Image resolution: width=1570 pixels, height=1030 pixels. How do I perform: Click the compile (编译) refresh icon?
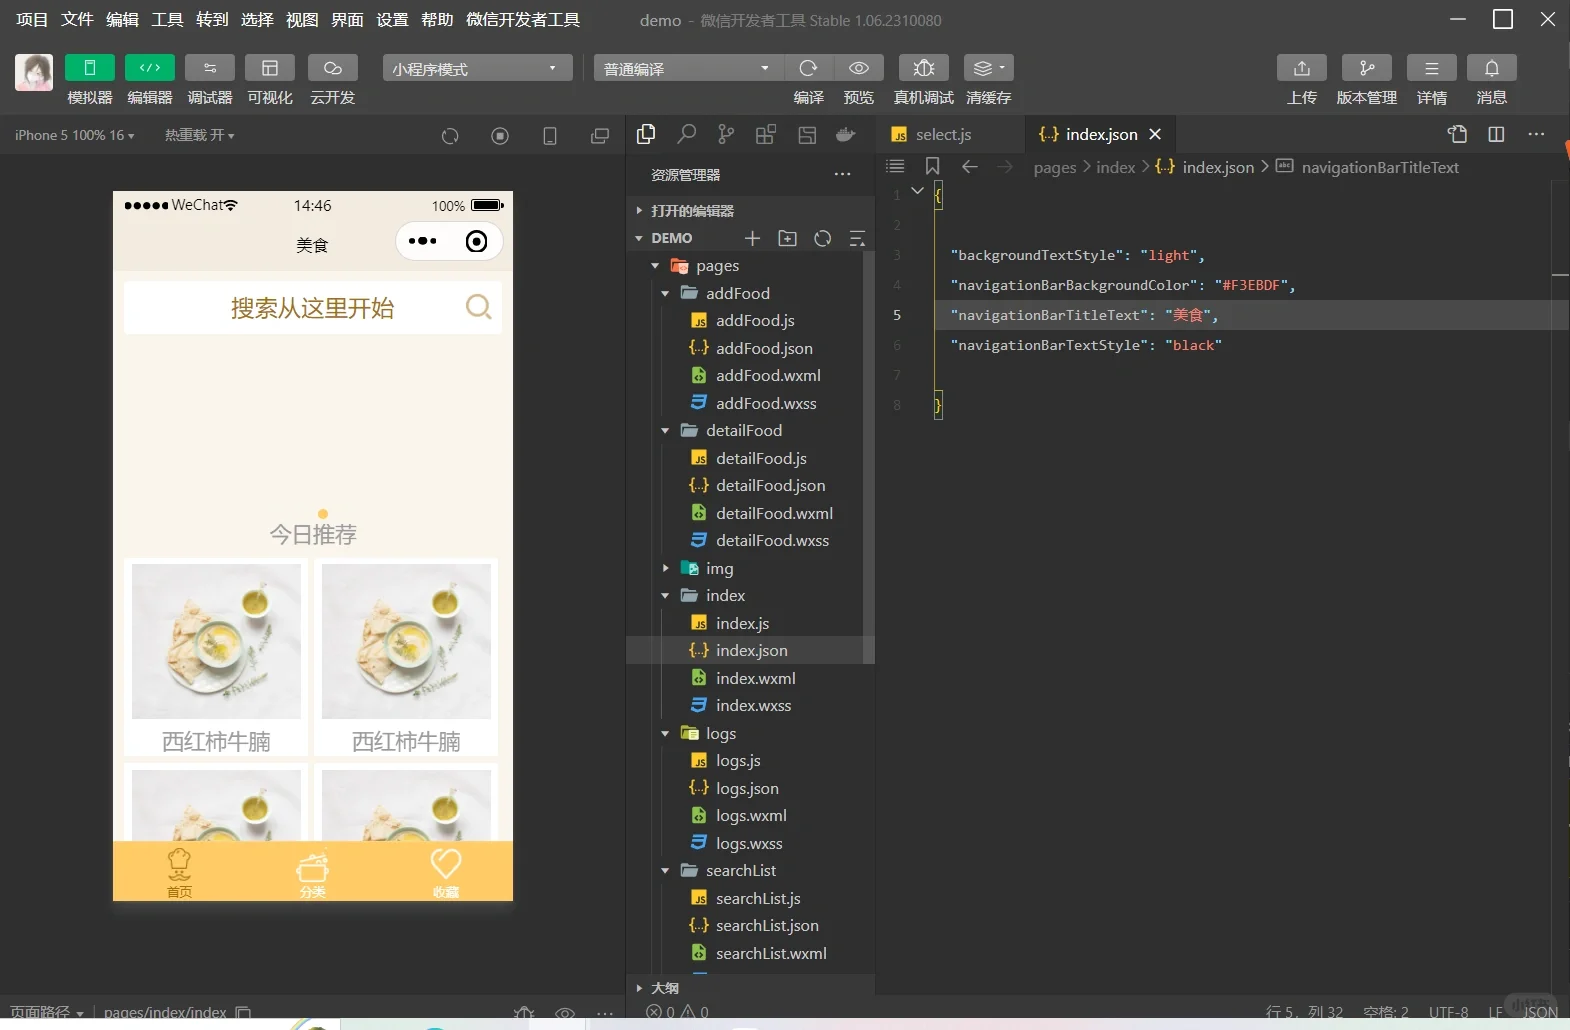(x=808, y=68)
